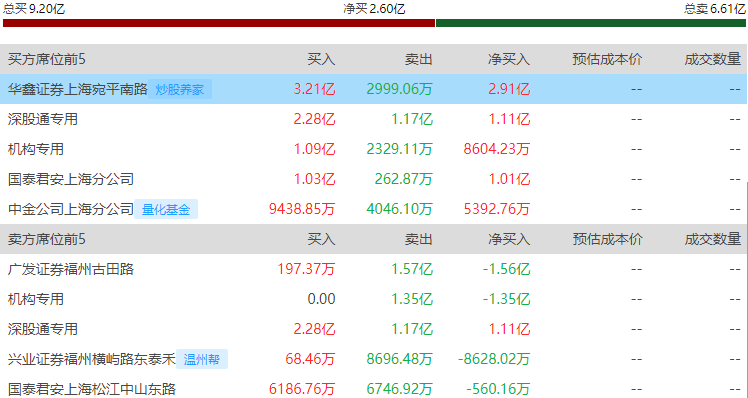748x398 pixels.
Task: Click the 买方席位前5 section header
Action: pyautogui.click(x=47, y=59)
